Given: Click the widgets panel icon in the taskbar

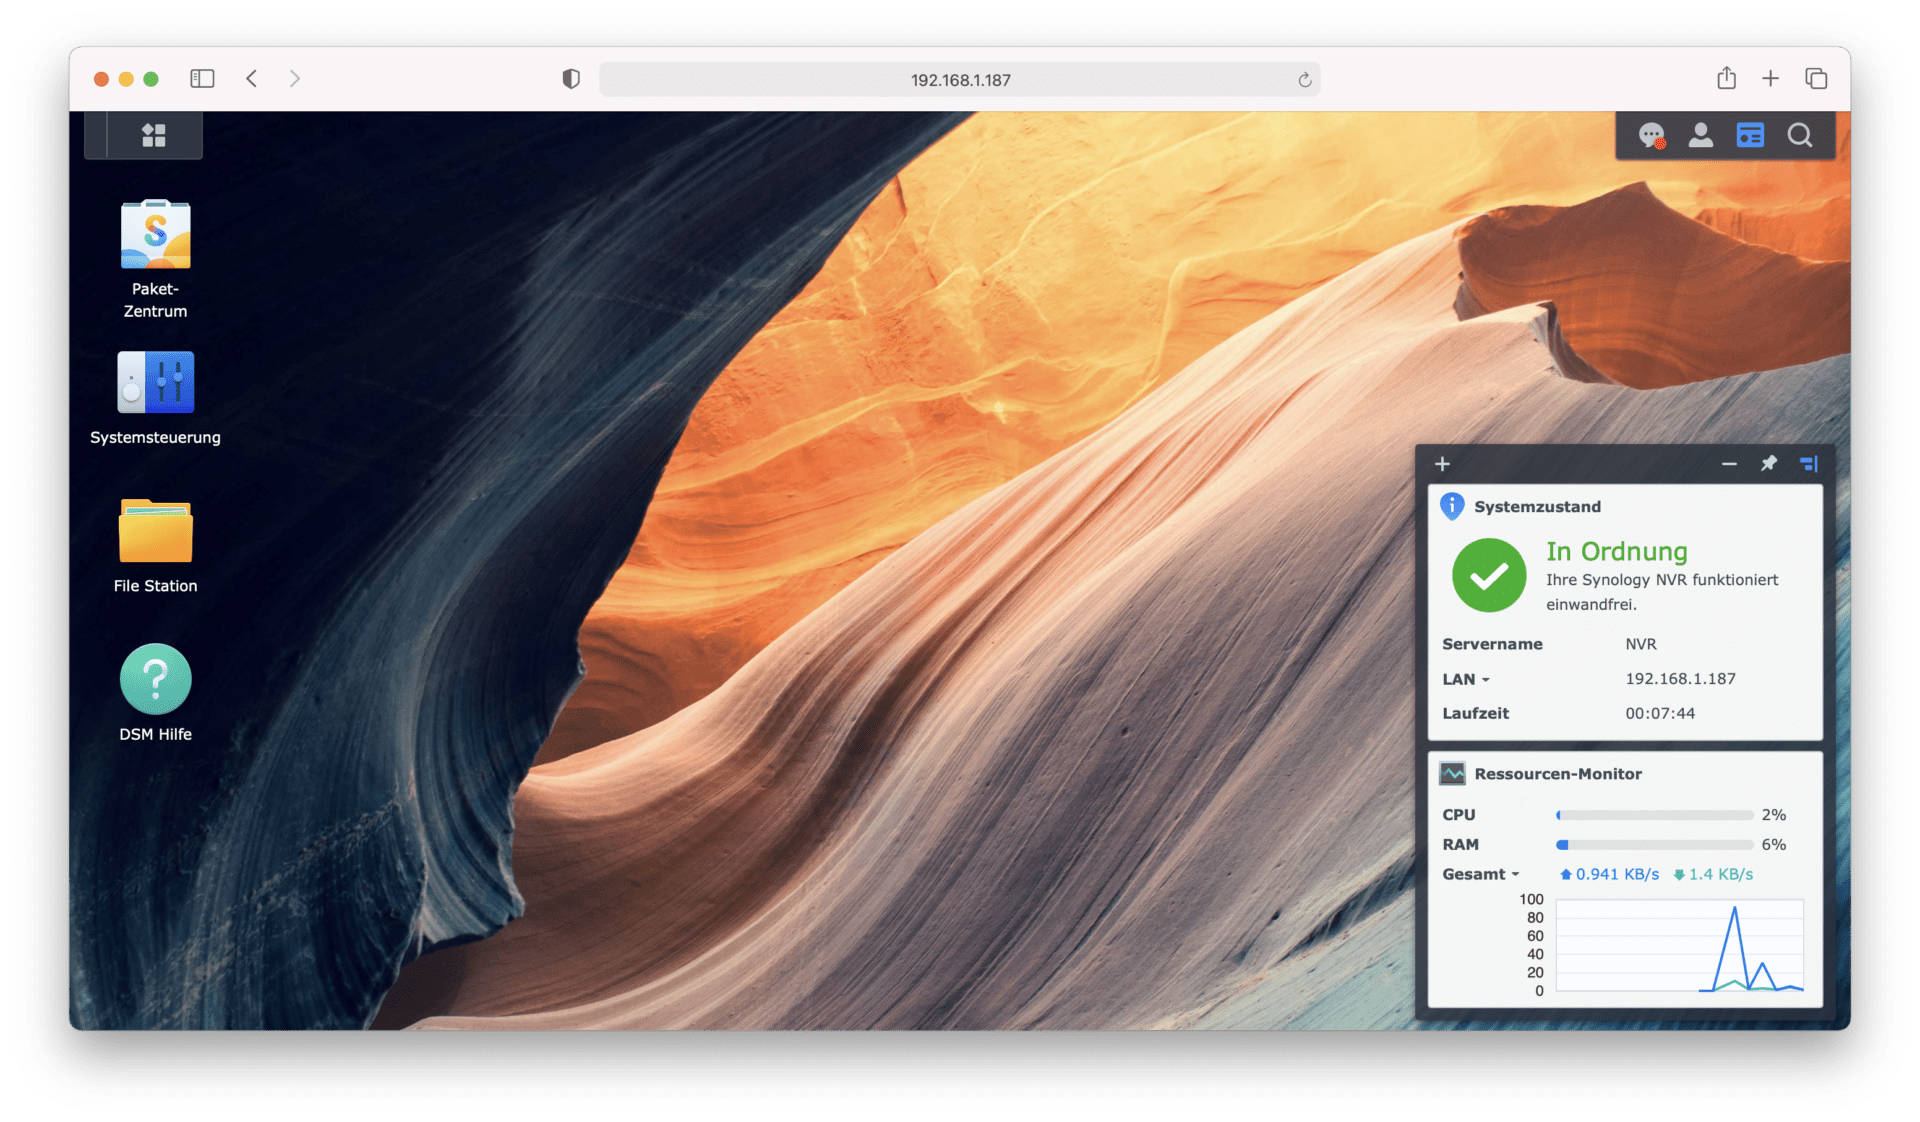Looking at the screenshot, I should click(x=1749, y=135).
